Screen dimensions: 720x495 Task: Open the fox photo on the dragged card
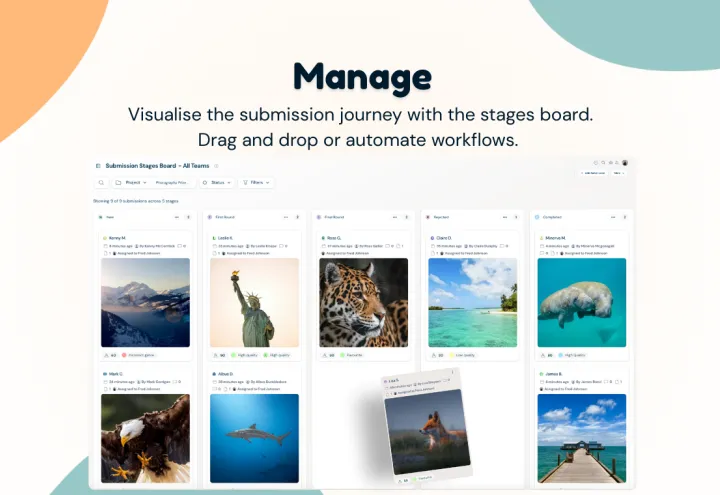click(x=428, y=432)
